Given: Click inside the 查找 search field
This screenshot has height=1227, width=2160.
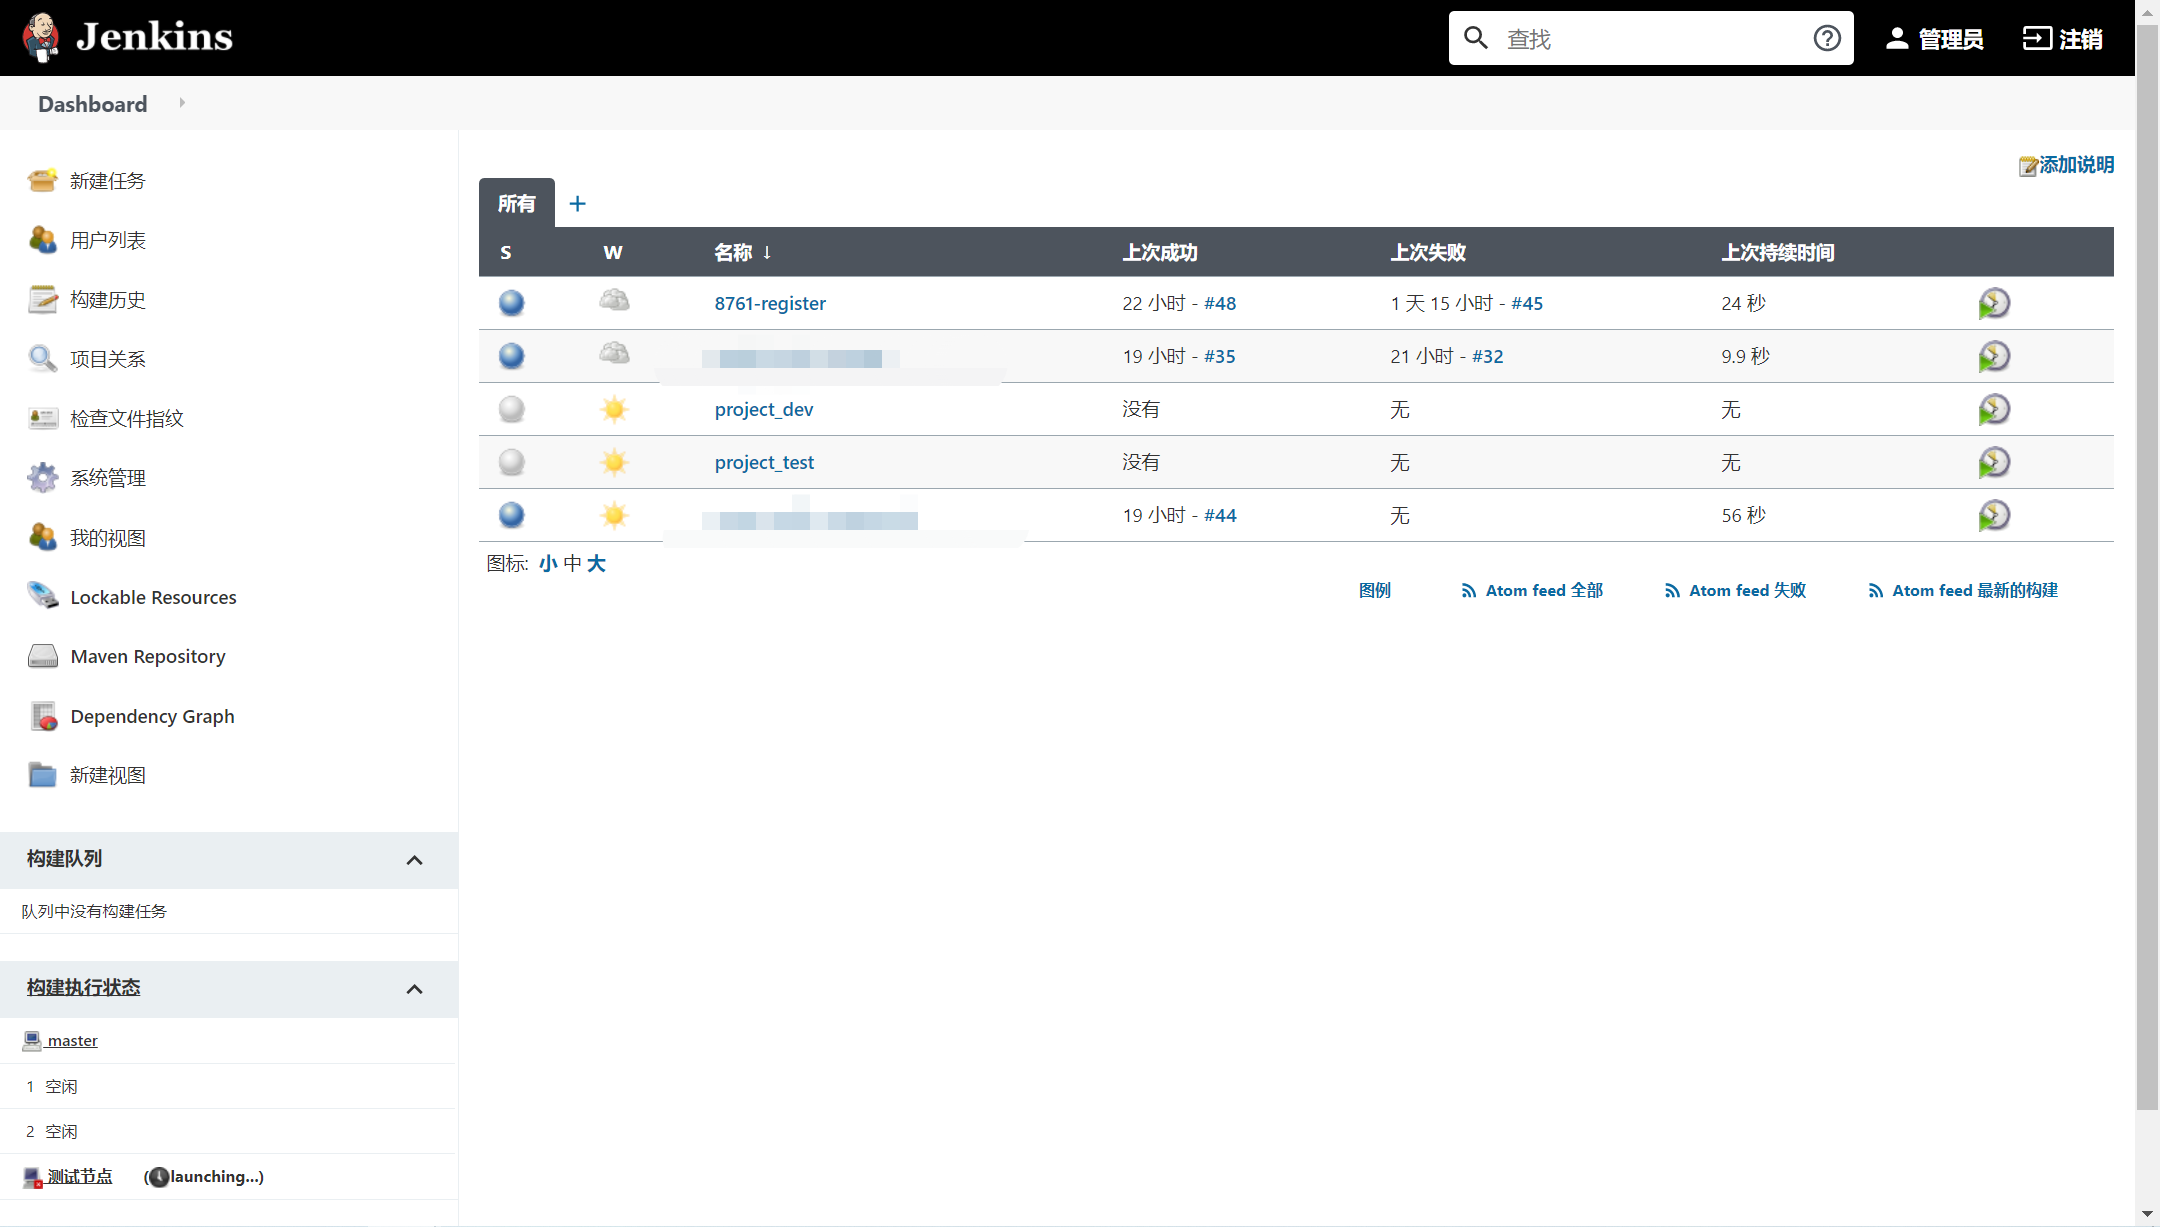Looking at the screenshot, I should click(1650, 38).
